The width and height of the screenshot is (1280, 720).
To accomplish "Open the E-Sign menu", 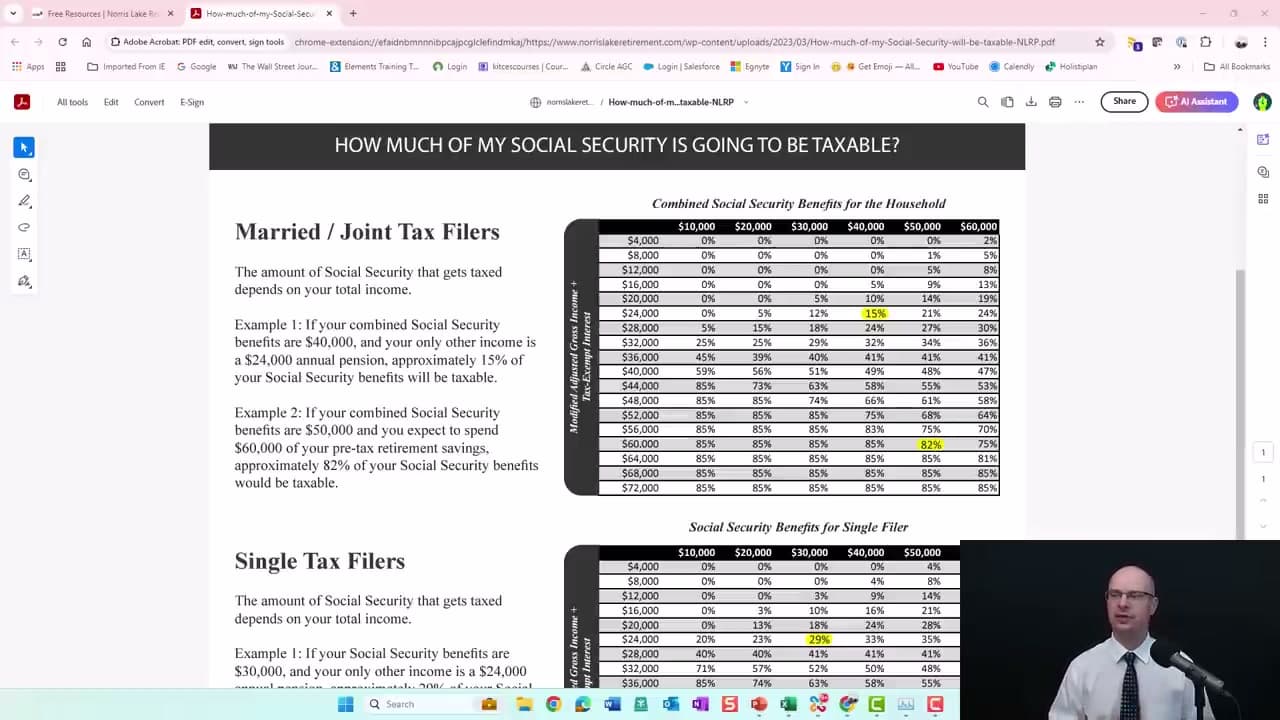I will coord(192,102).
